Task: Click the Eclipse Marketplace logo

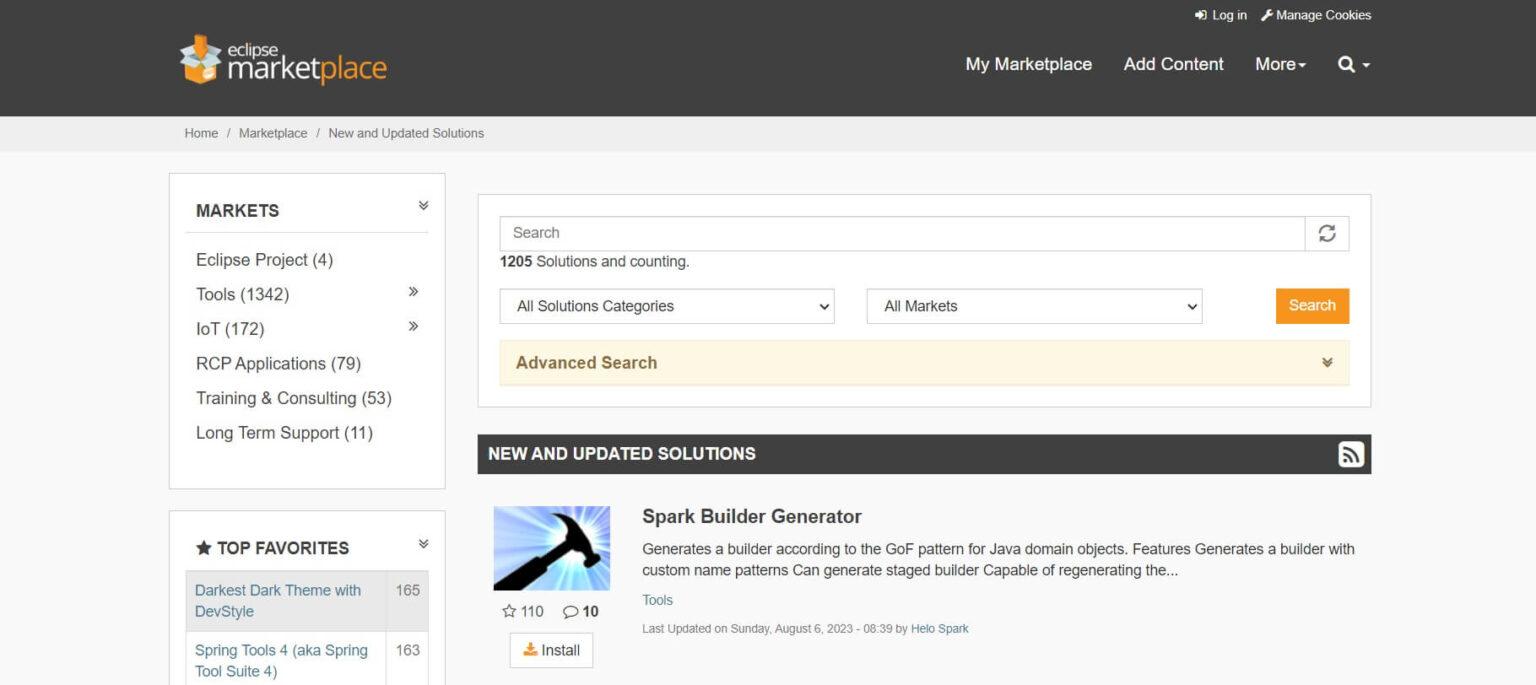Action: pos(283,60)
